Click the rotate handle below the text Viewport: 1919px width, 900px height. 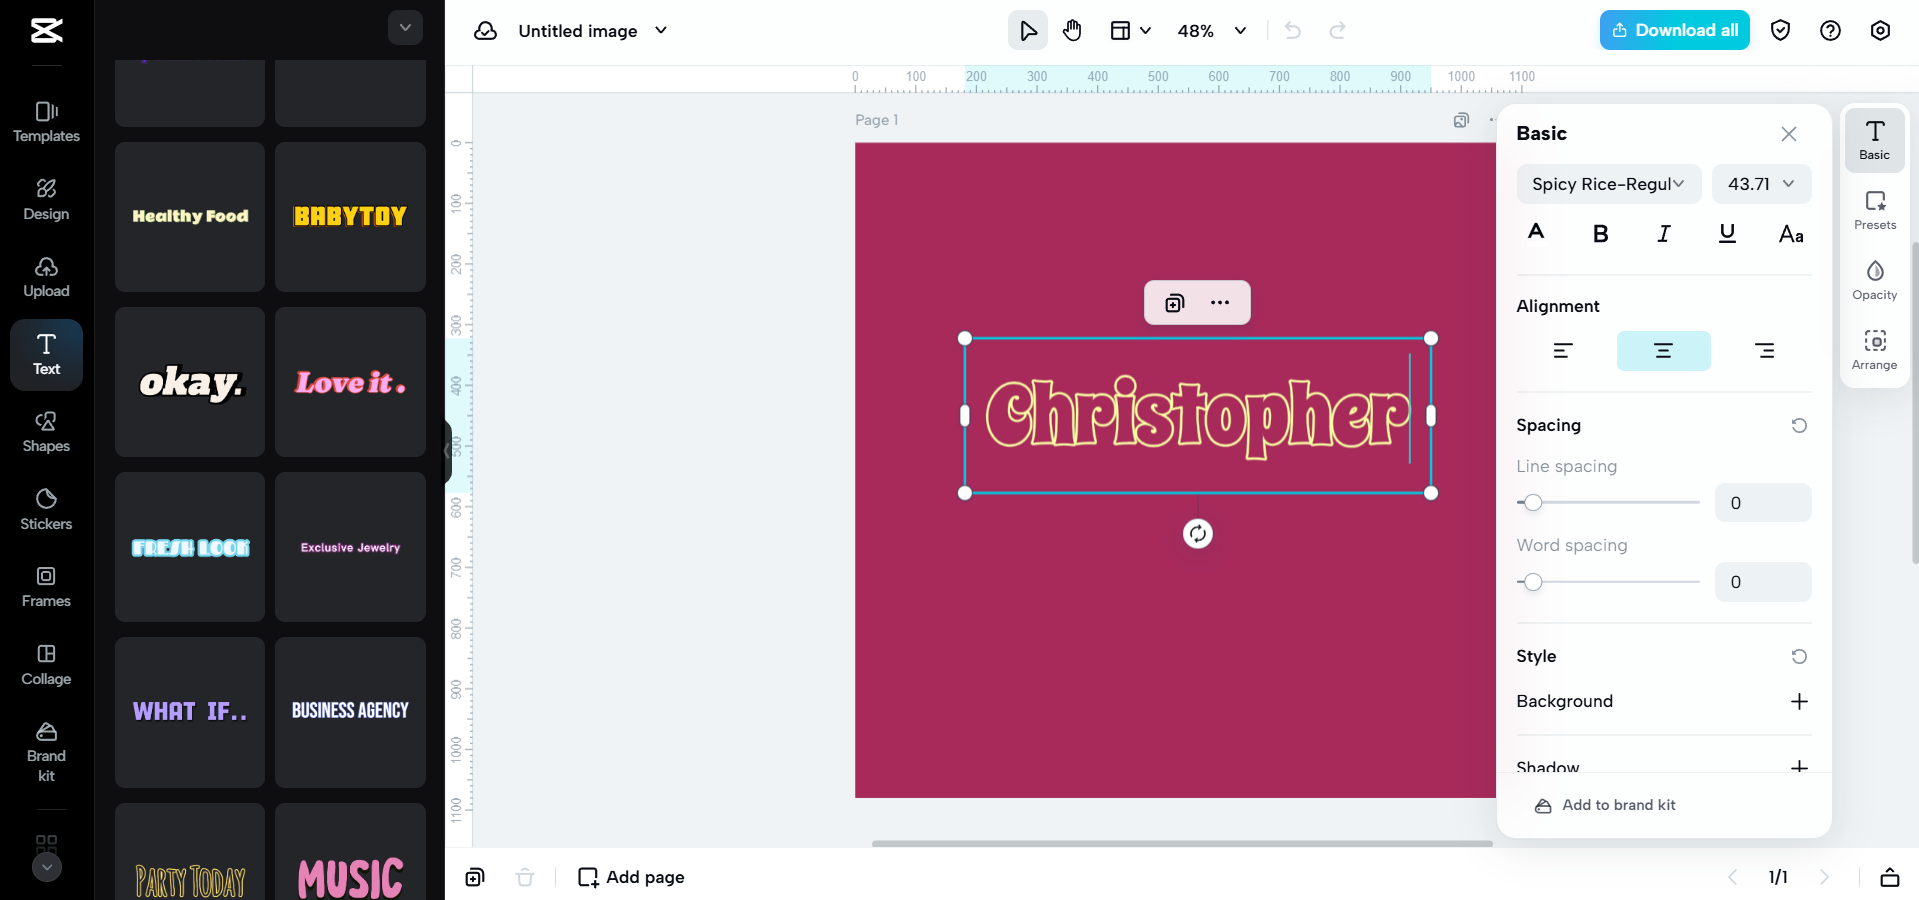(1198, 534)
